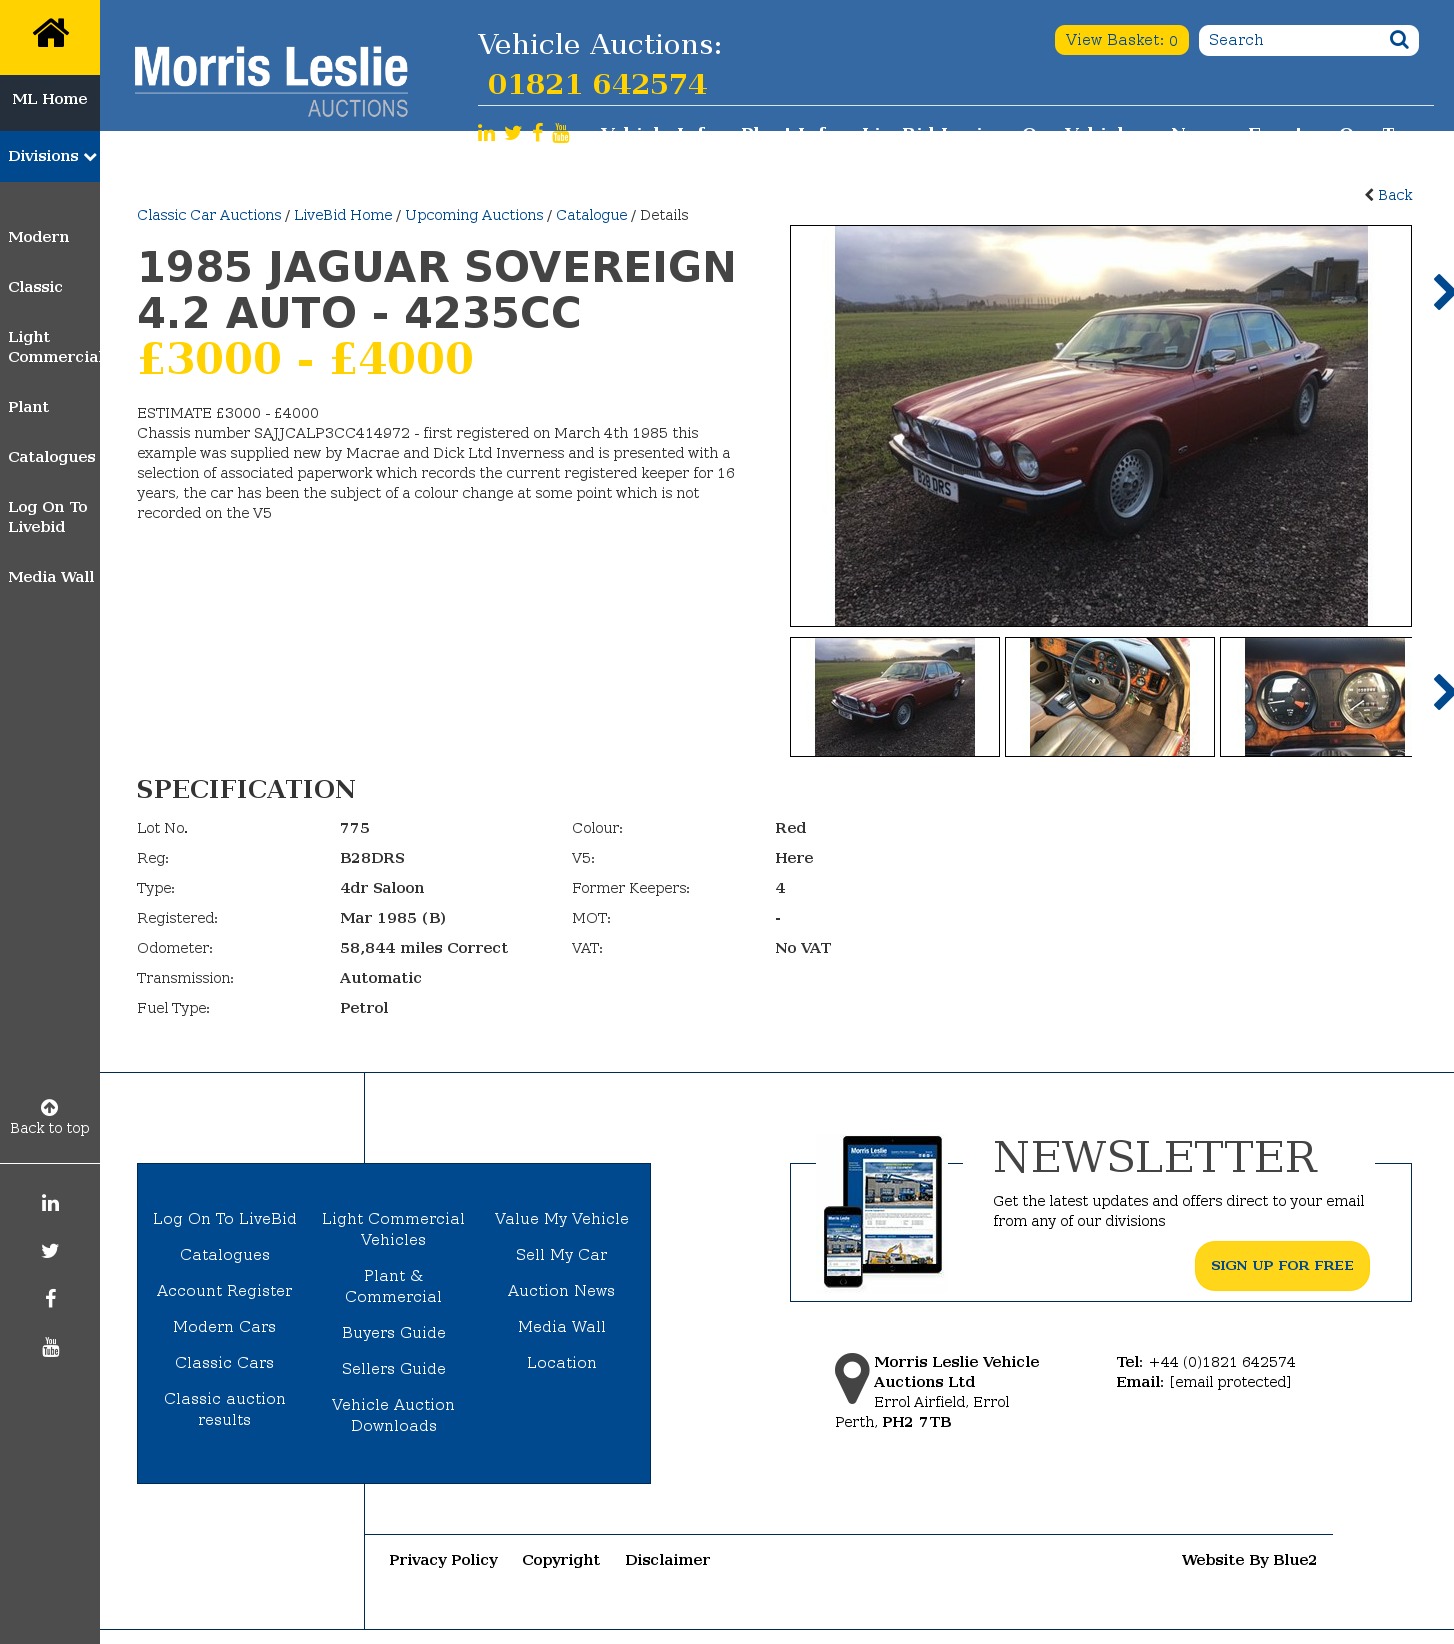The image size is (1454, 1644).
Task: Open Twitter icon in header
Action: [x=513, y=133]
